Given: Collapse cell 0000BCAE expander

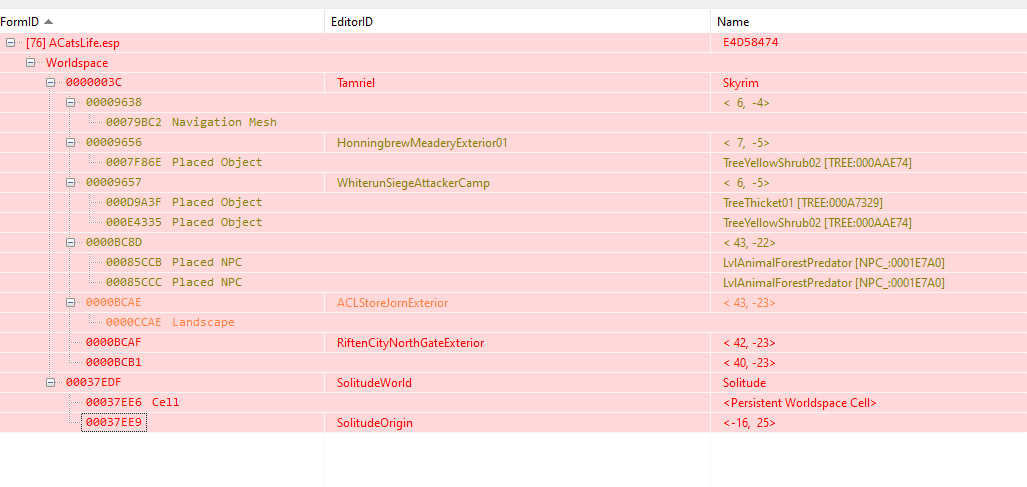Looking at the screenshot, I should 71,302.
